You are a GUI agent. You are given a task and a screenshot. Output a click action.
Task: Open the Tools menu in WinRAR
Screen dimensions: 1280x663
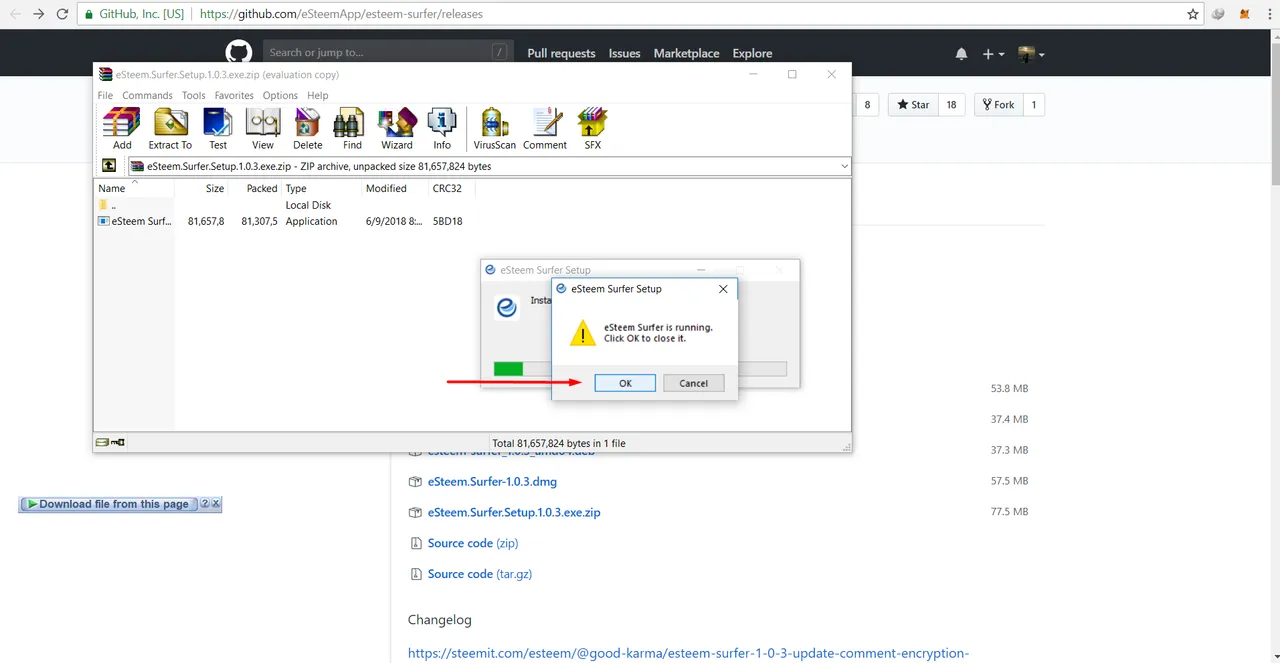pos(194,95)
